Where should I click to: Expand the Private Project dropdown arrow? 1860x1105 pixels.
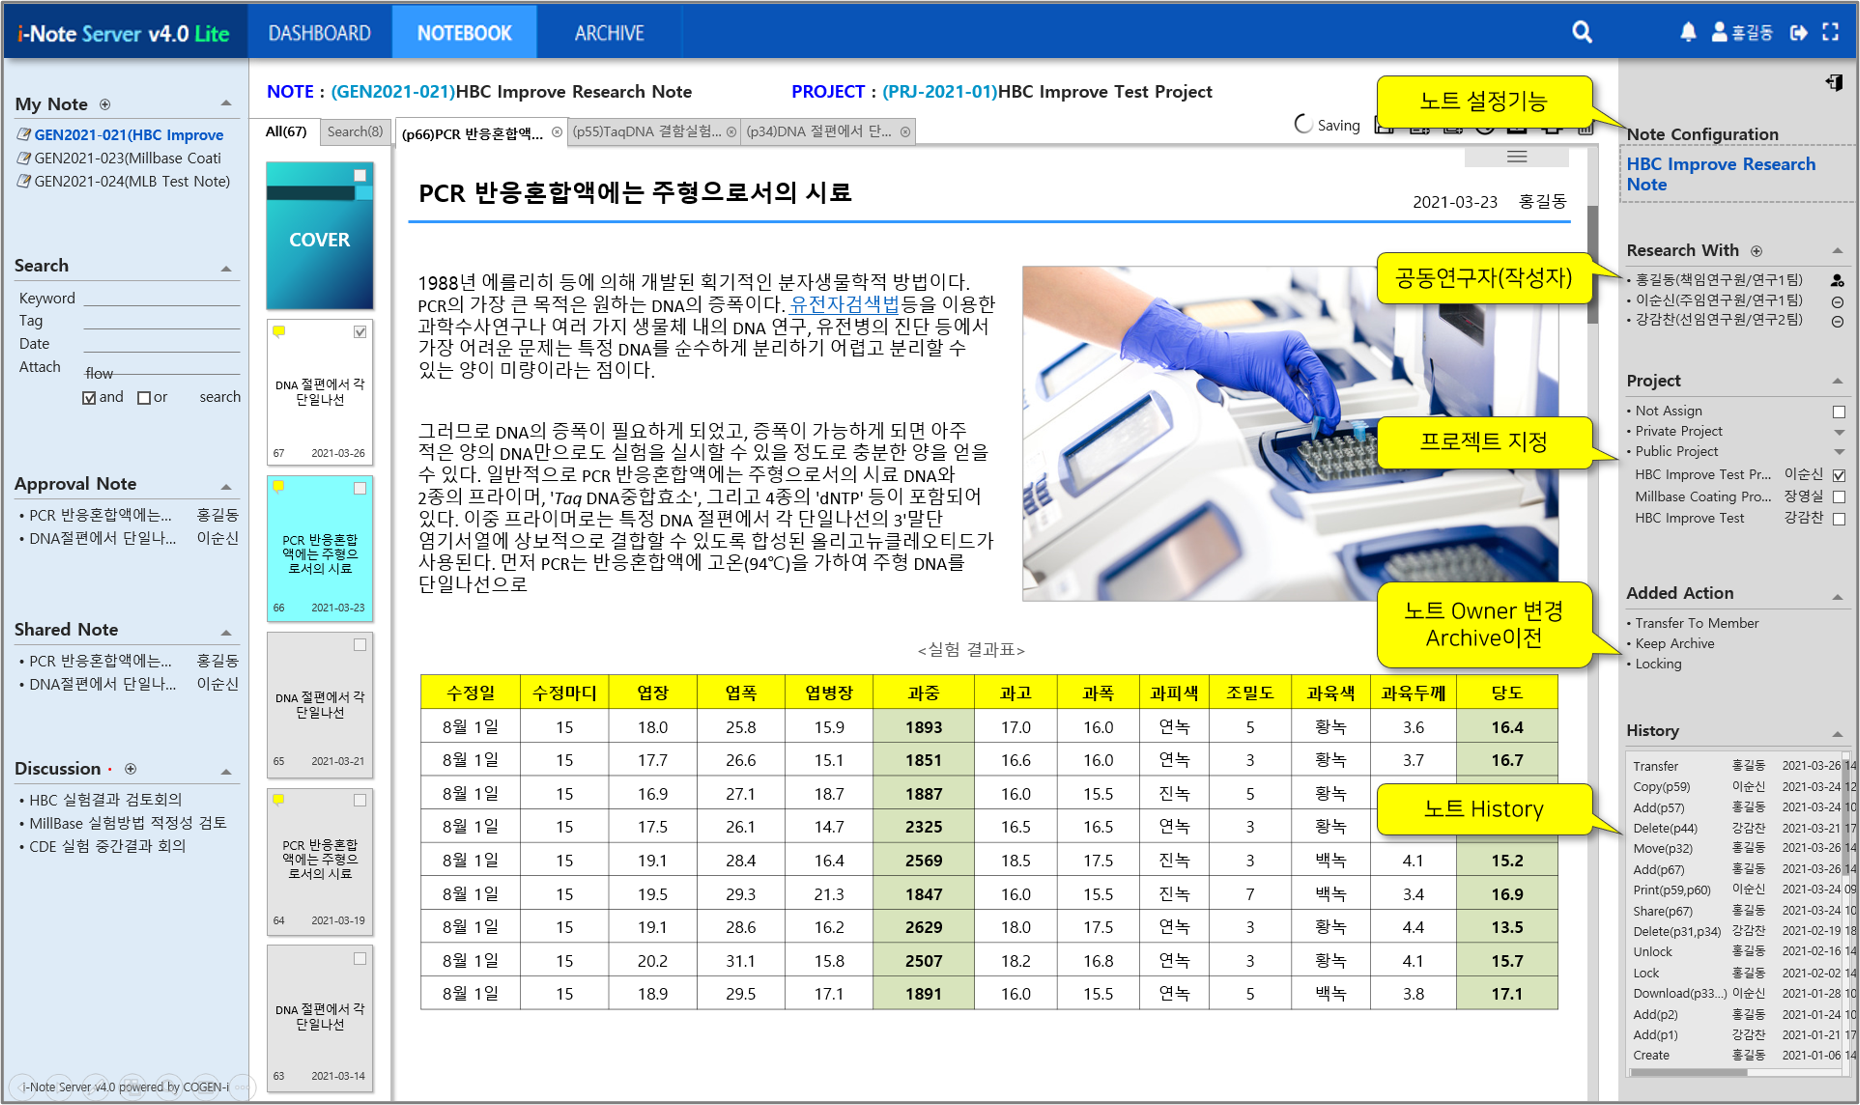coord(1838,432)
